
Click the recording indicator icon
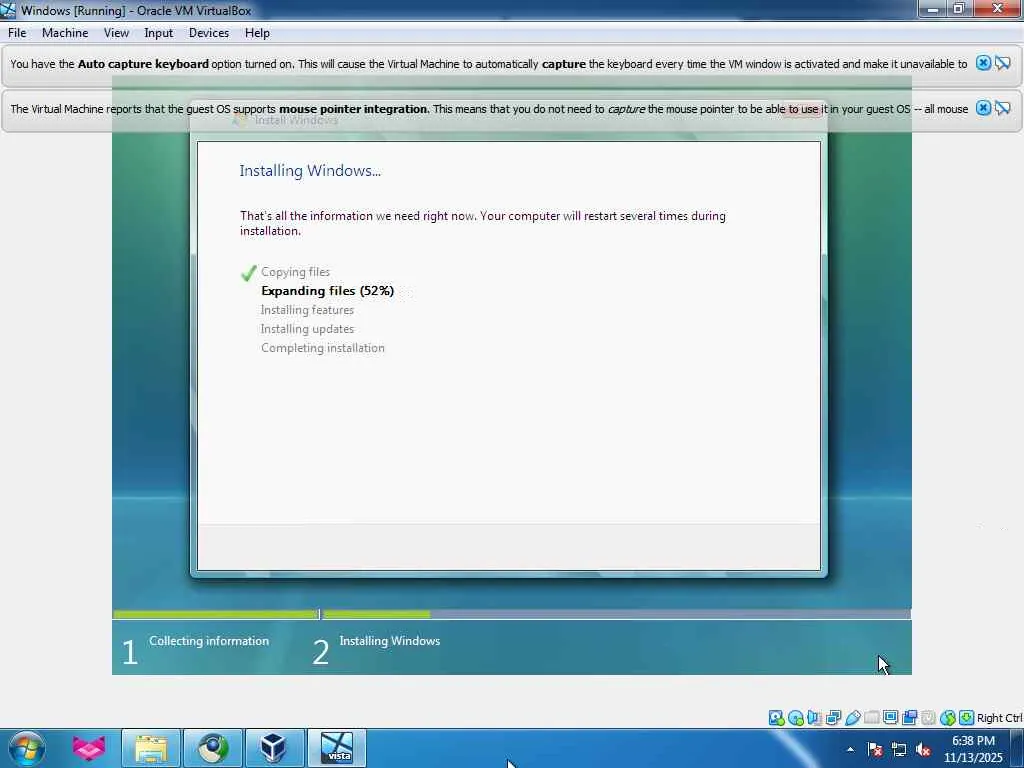[909, 718]
